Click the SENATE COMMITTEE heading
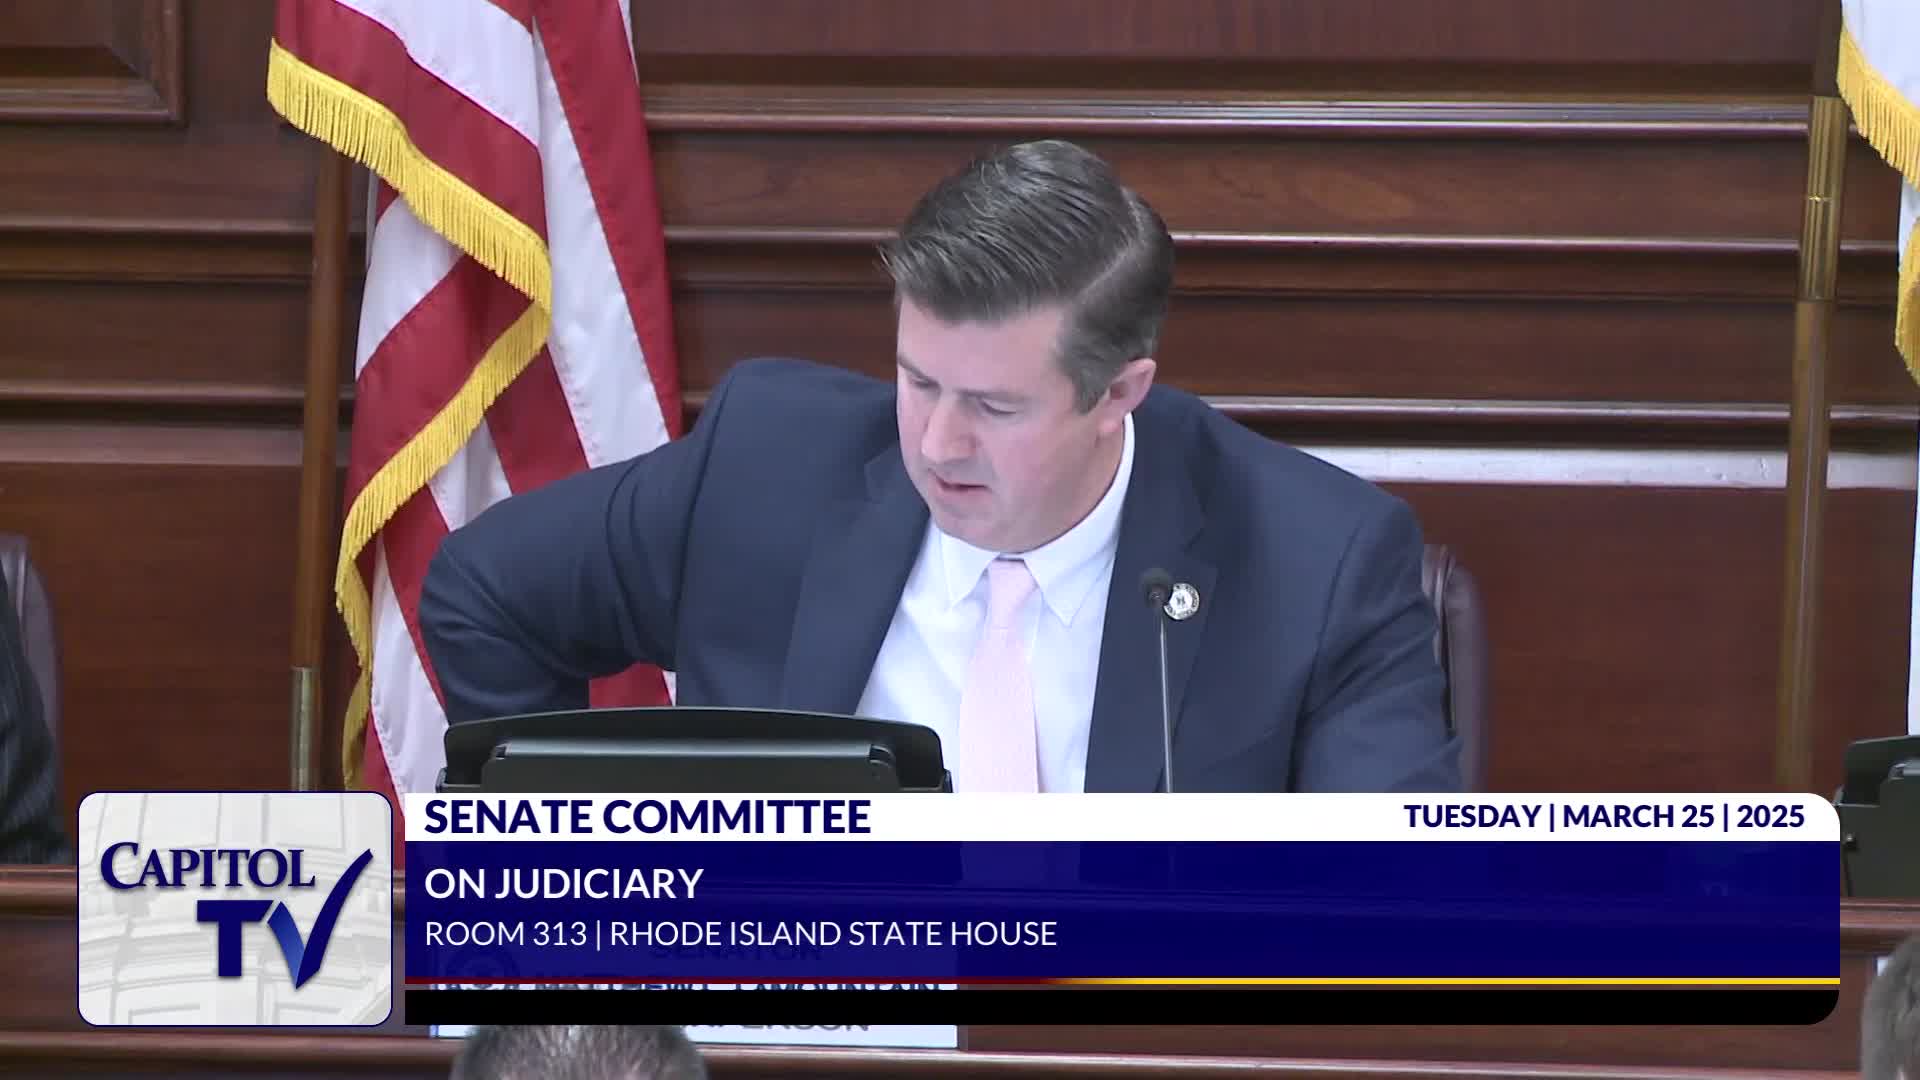This screenshot has height=1080, width=1920. click(647, 817)
